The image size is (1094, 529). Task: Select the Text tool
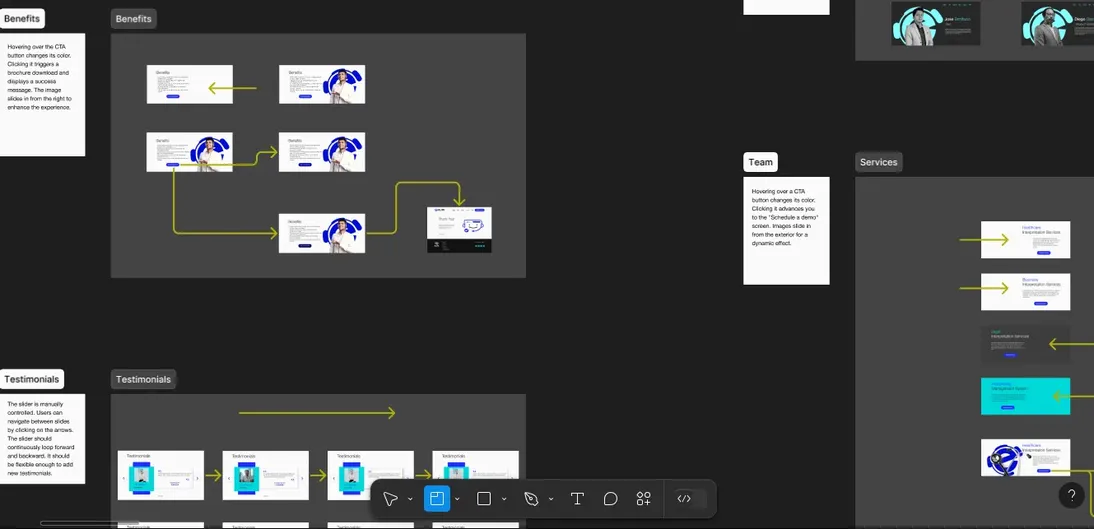pyautogui.click(x=577, y=499)
